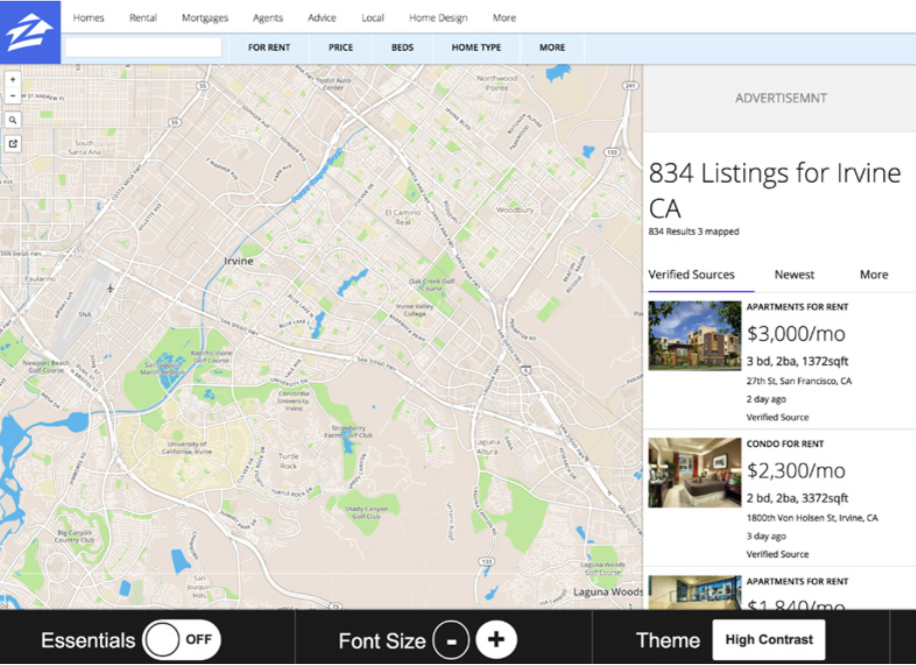Open the Rental menu
This screenshot has height=665, width=916.
(x=143, y=18)
